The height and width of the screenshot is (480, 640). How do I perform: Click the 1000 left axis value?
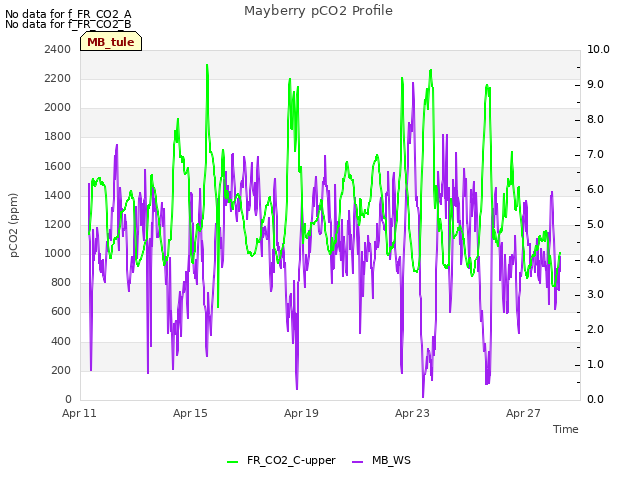coord(58,253)
